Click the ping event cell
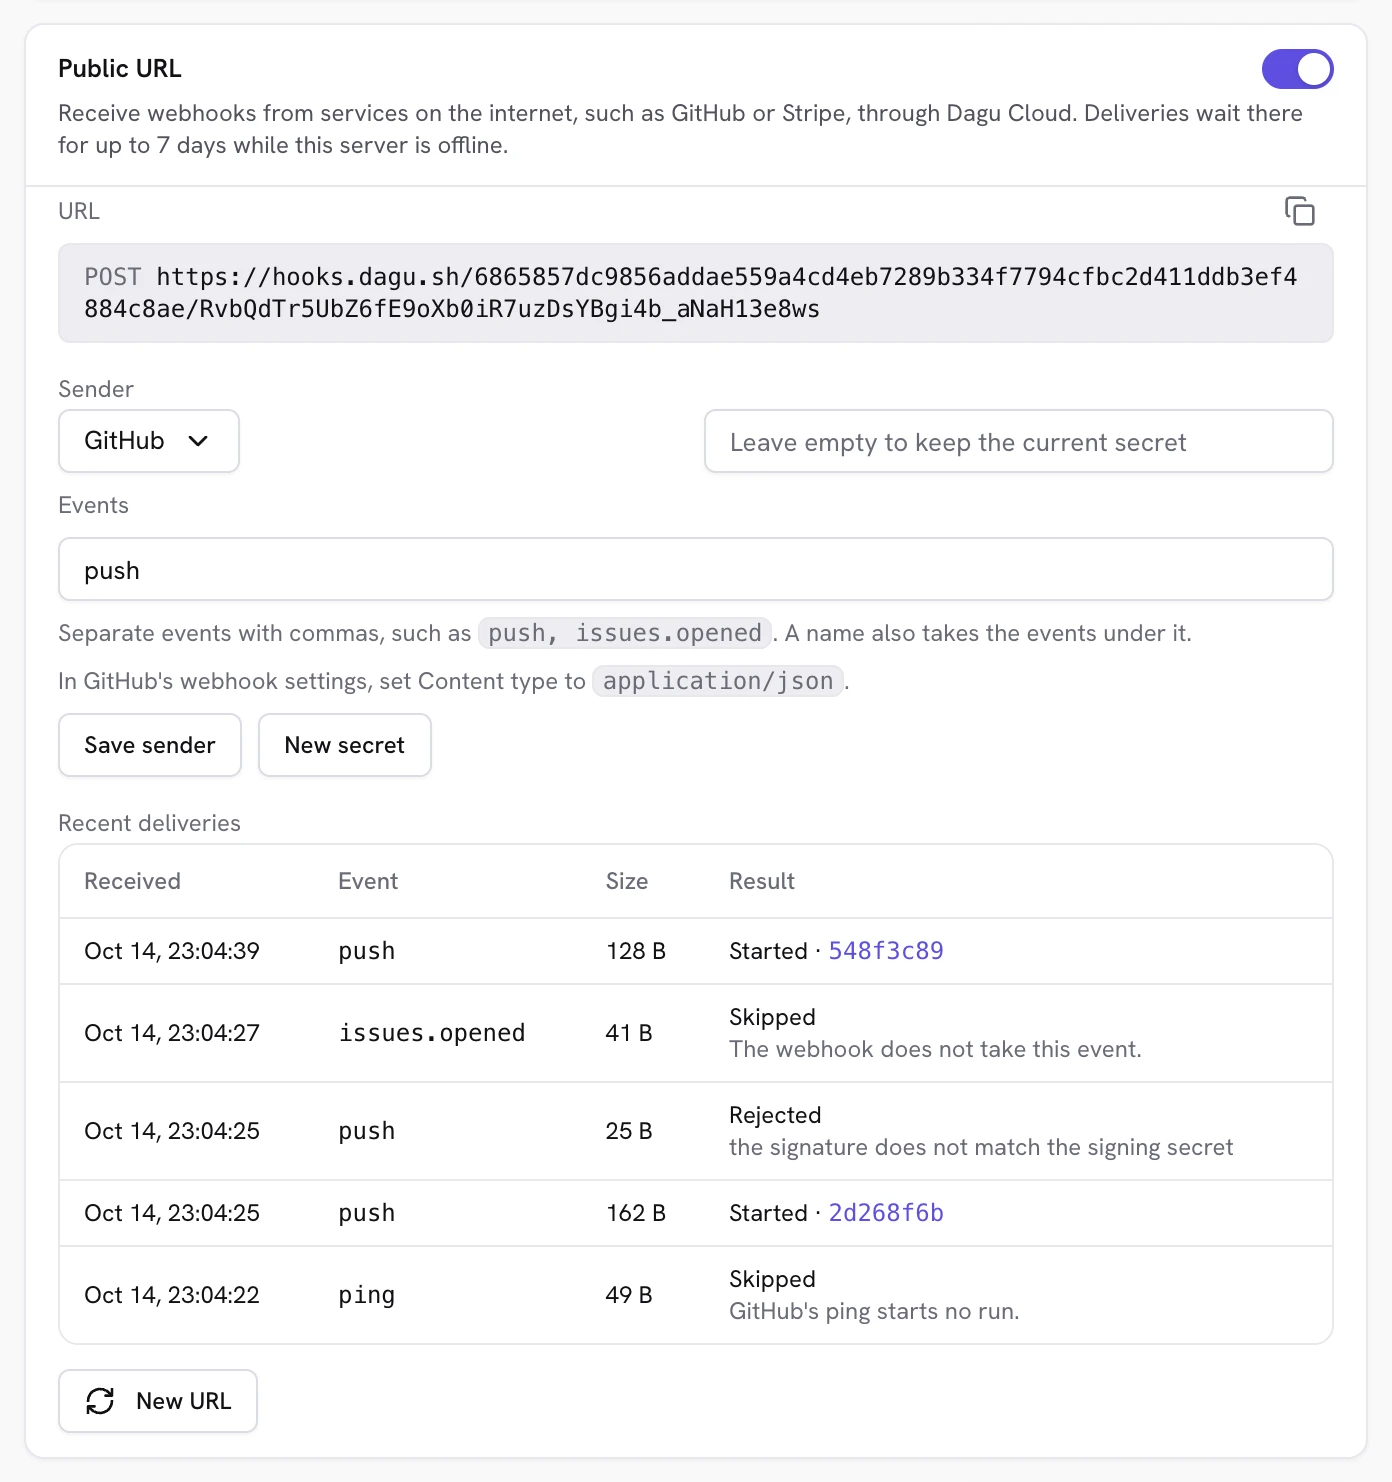 tap(367, 1295)
